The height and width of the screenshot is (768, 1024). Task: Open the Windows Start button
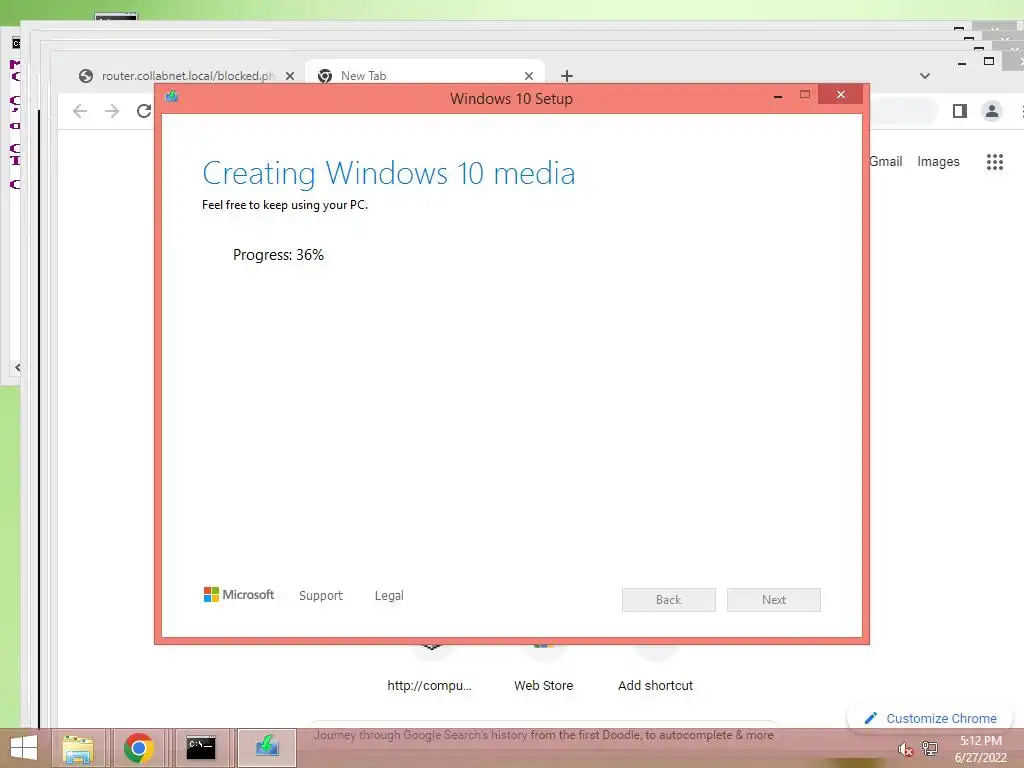[x=24, y=748]
